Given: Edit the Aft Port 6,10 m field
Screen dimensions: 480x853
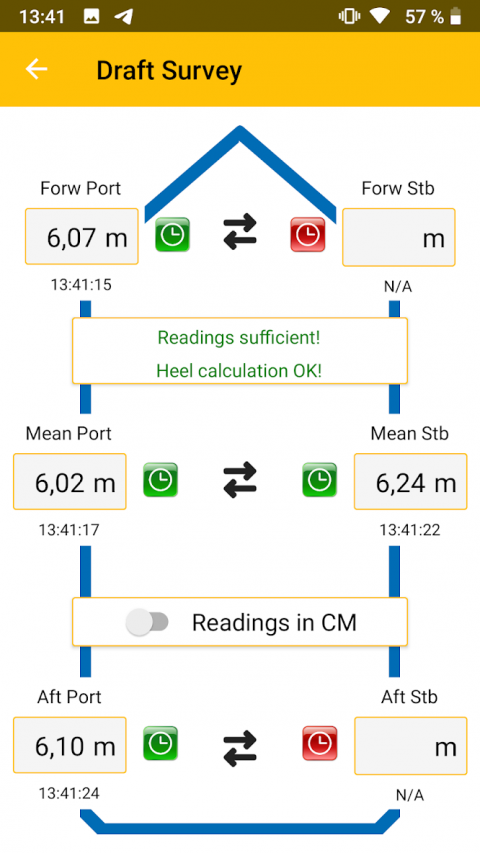Looking at the screenshot, I should (x=70, y=745).
